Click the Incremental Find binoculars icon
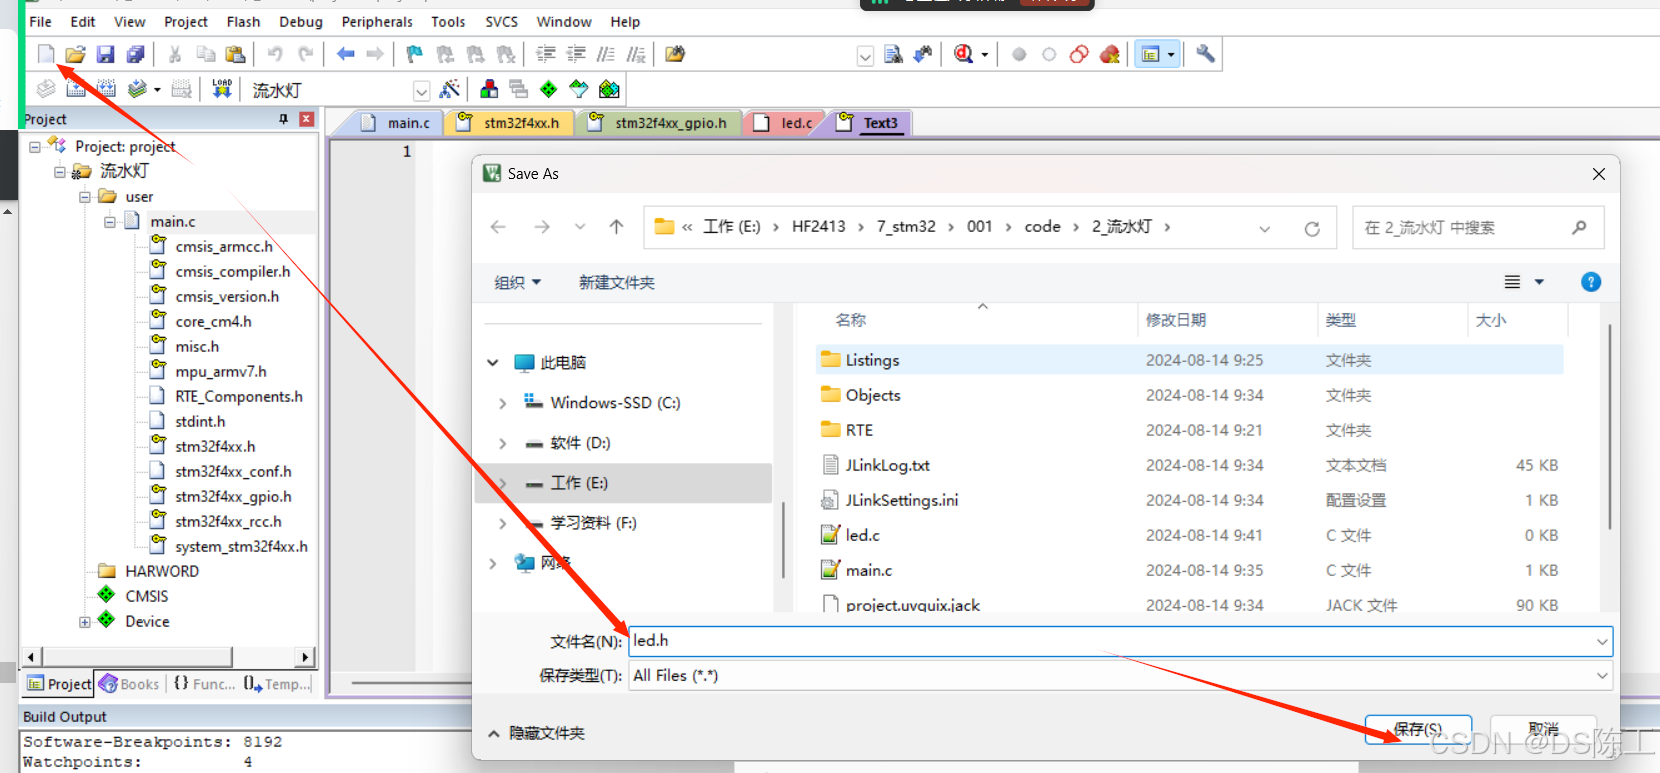The image size is (1660, 773). coord(922,54)
